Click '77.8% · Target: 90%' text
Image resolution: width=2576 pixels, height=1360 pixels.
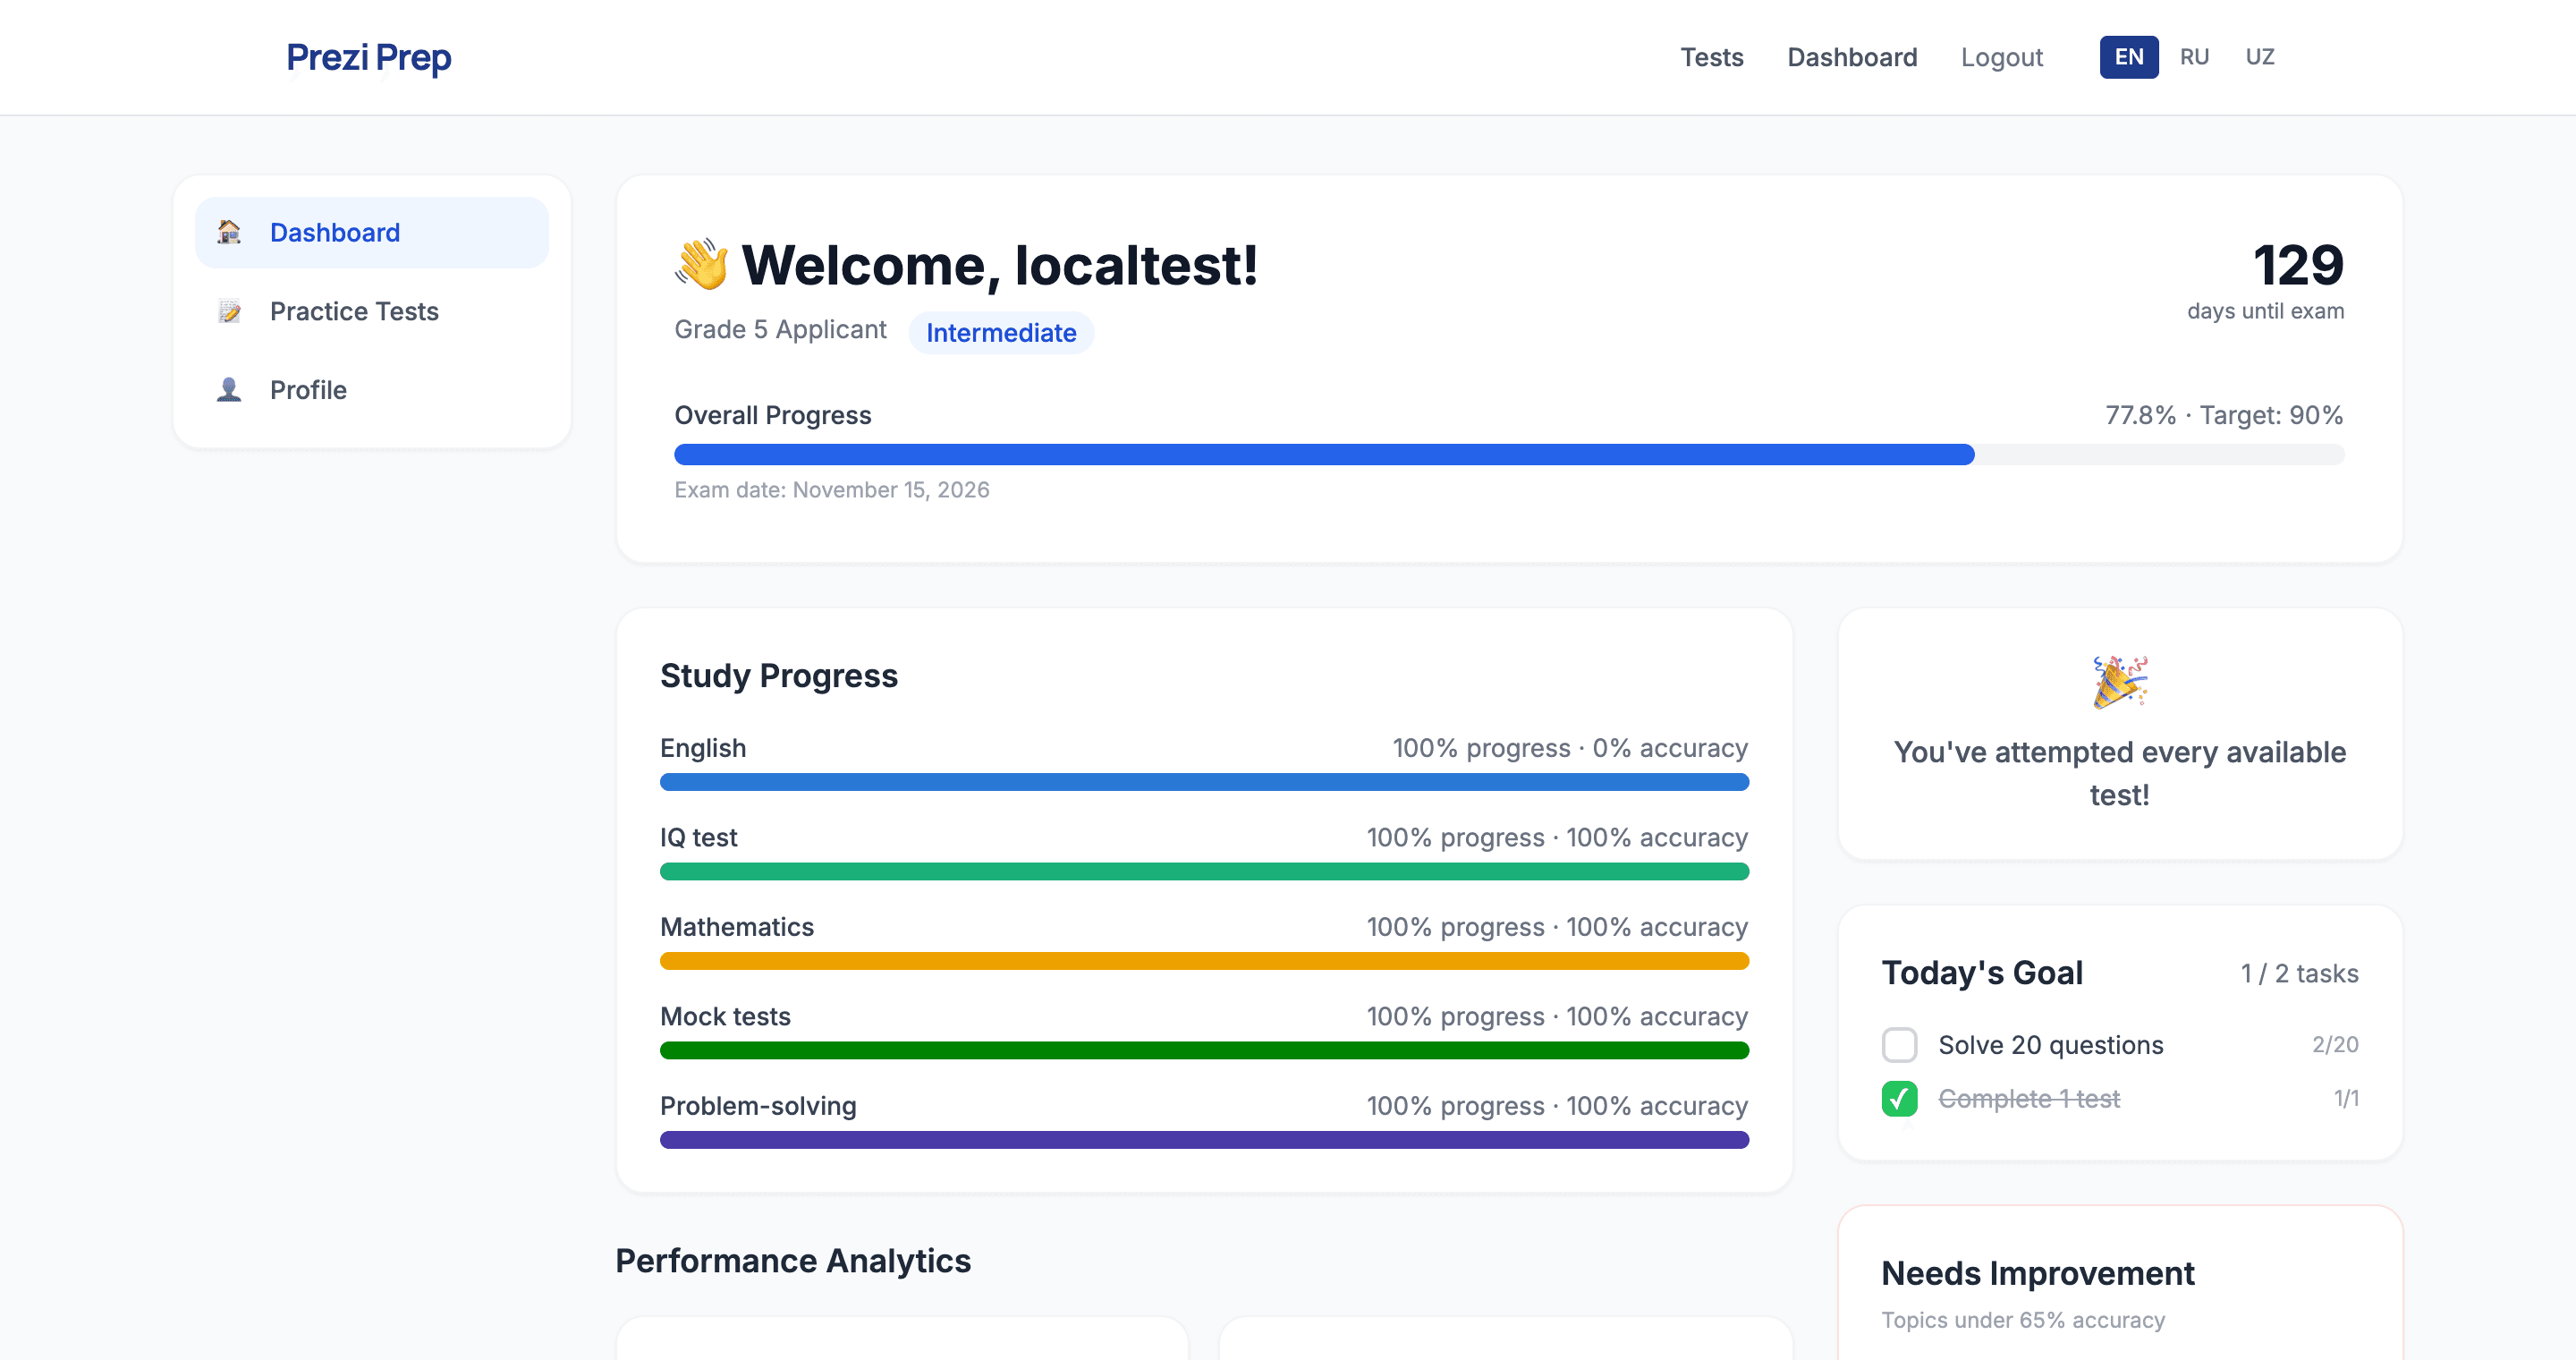point(2224,415)
